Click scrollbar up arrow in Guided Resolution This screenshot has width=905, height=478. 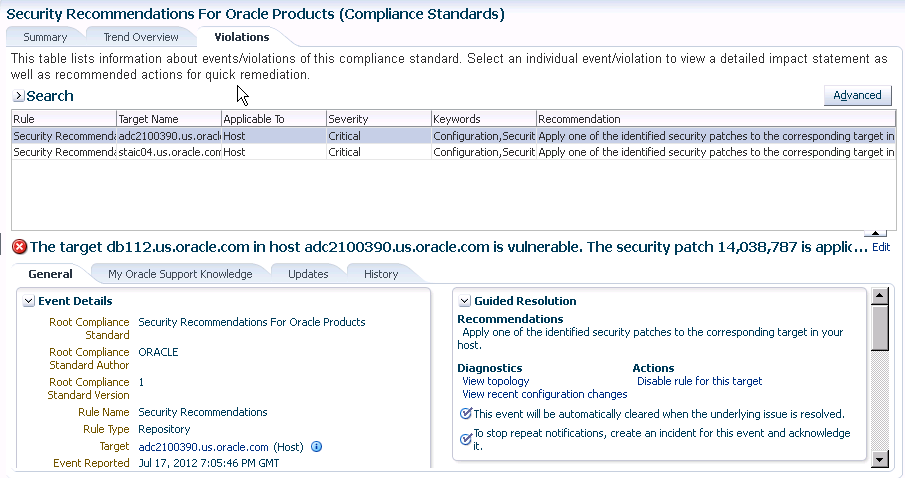pos(879,296)
